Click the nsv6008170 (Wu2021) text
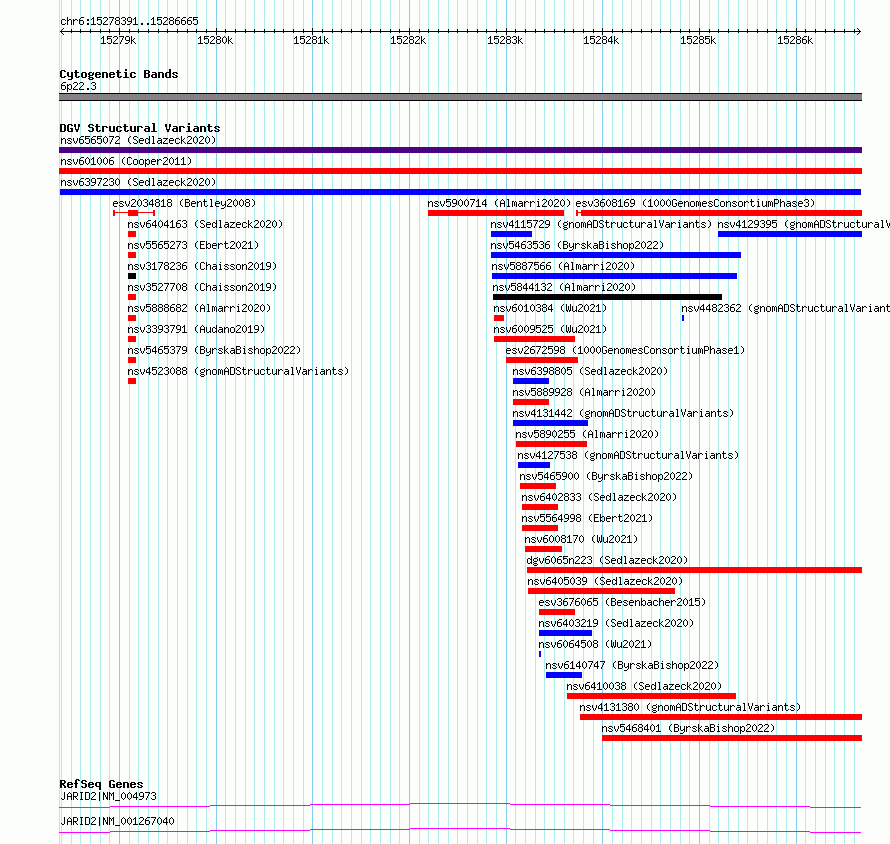890x844 pixels. click(x=581, y=539)
